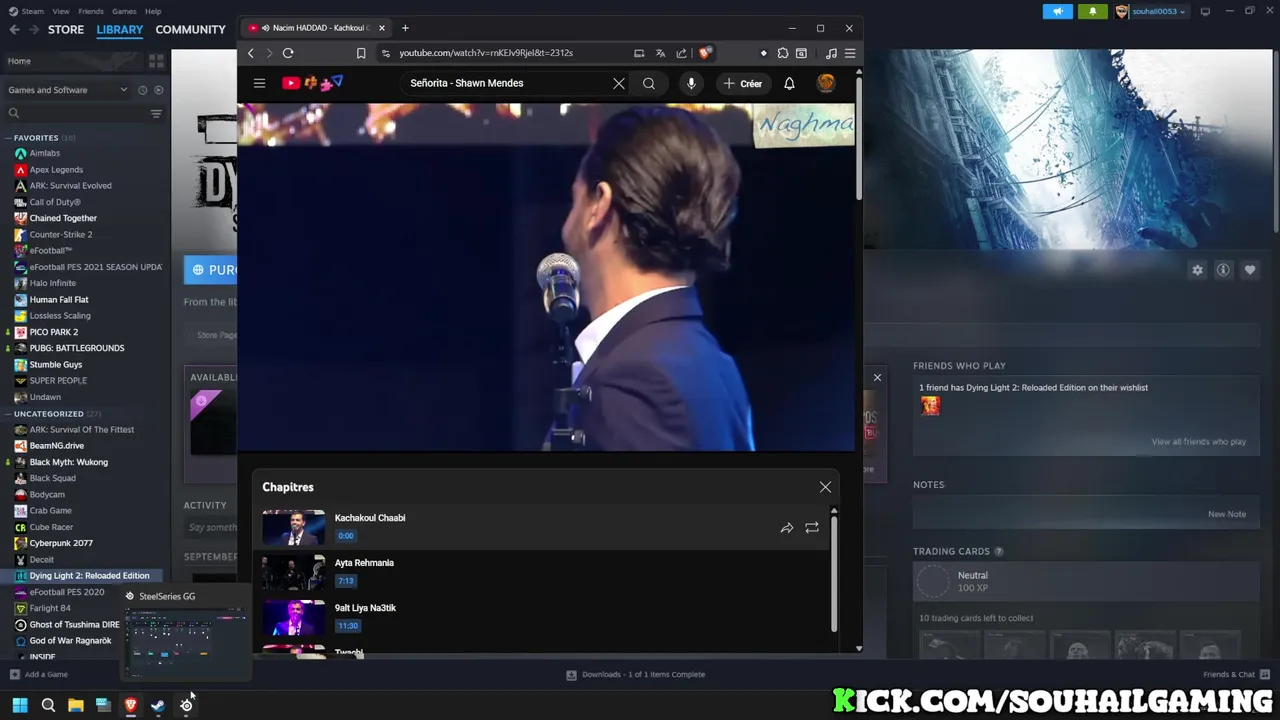Open Brave Shields icon
Viewport: 1280px width, 720px height.
705,53
